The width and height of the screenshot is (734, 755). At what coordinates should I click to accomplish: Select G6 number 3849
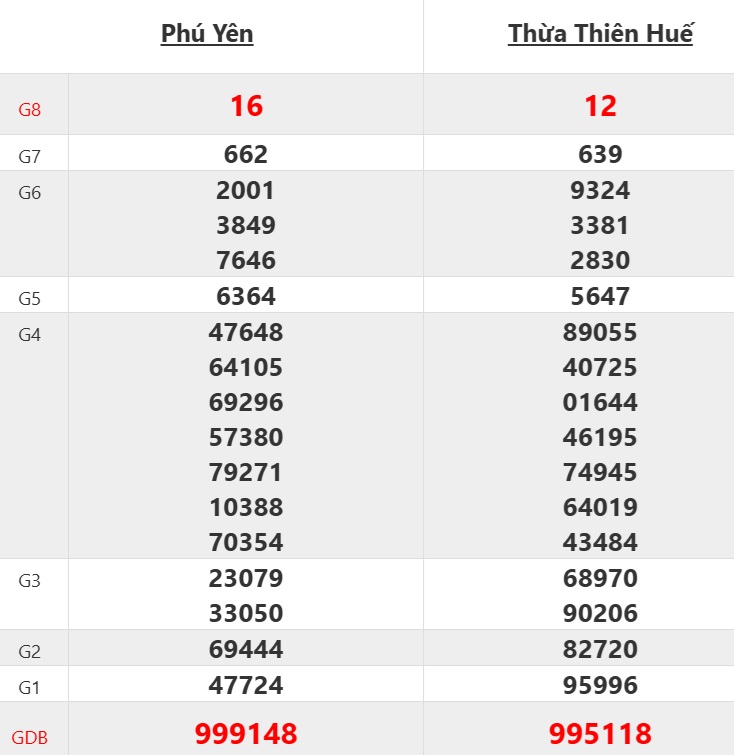(x=246, y=226)
